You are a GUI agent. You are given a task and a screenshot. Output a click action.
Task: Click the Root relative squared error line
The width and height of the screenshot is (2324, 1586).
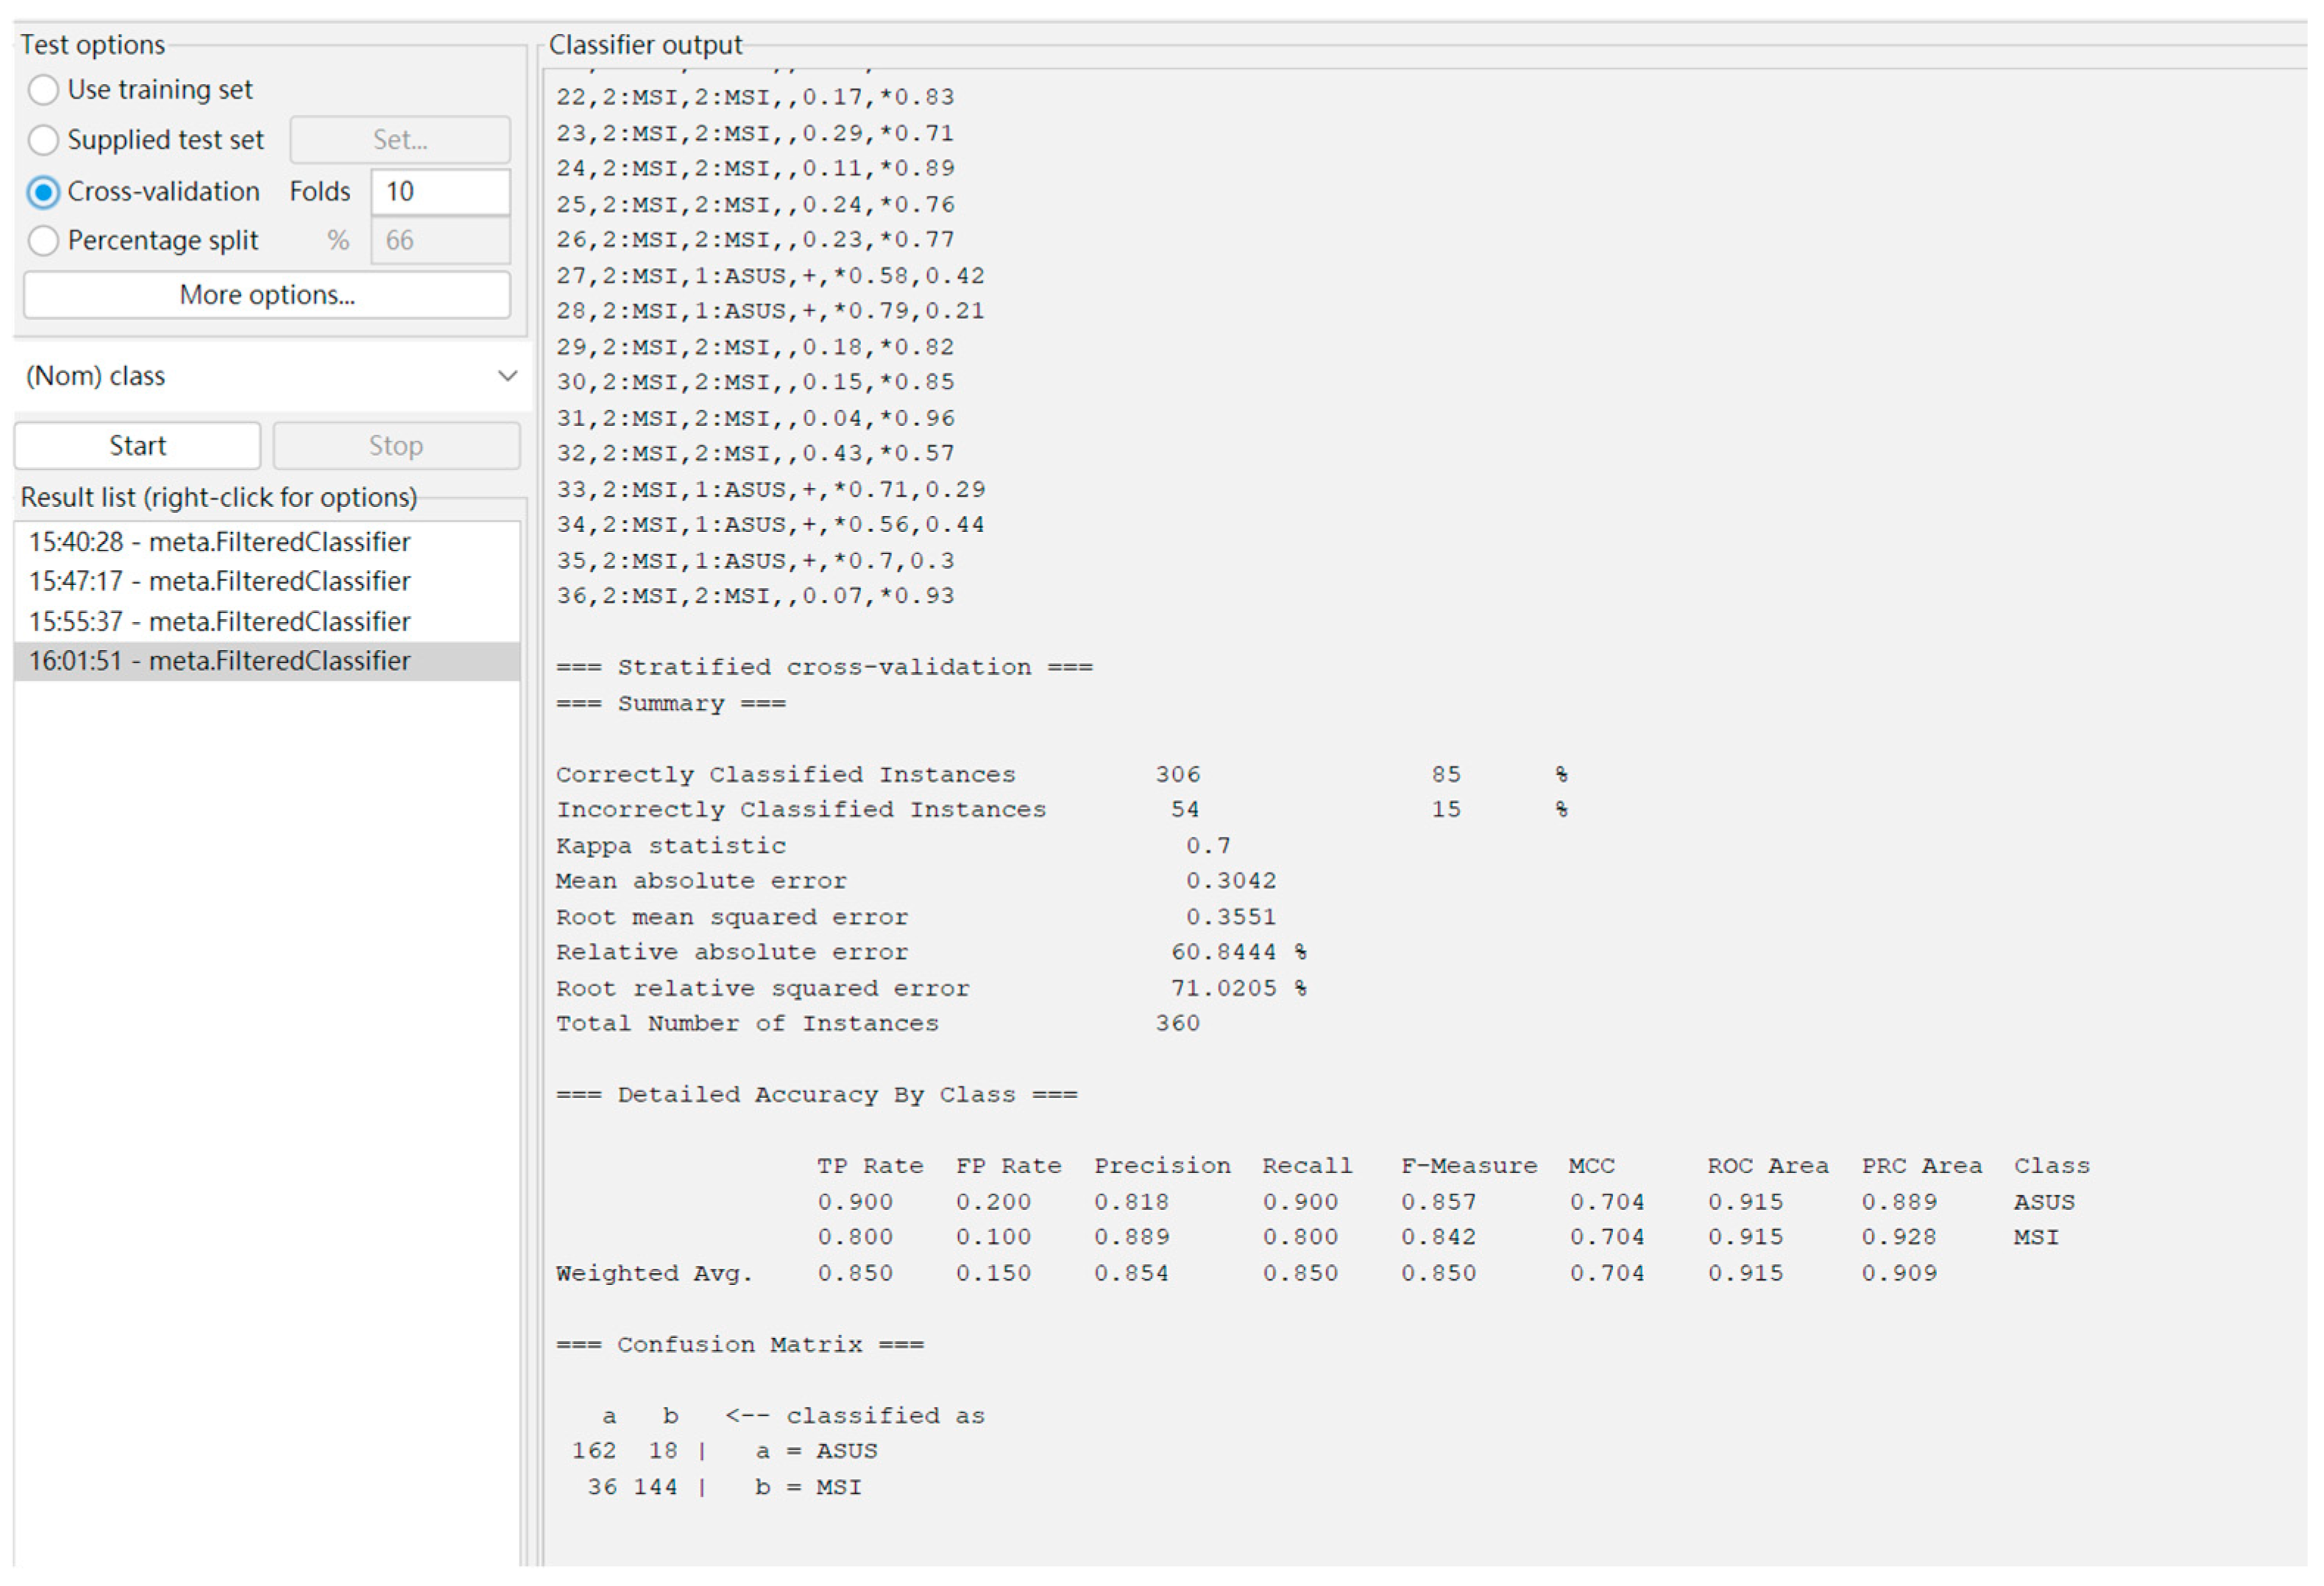click(931, 989)
